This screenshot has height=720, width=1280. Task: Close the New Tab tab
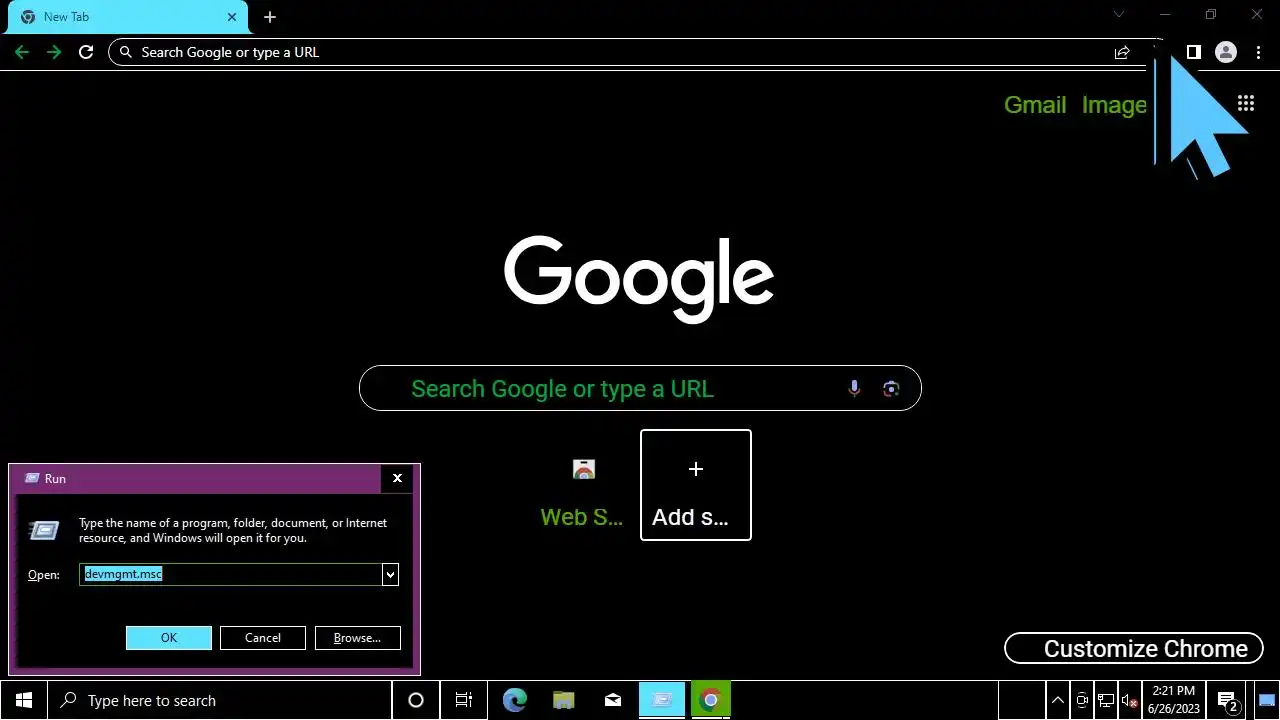click(x=232, y=17)
